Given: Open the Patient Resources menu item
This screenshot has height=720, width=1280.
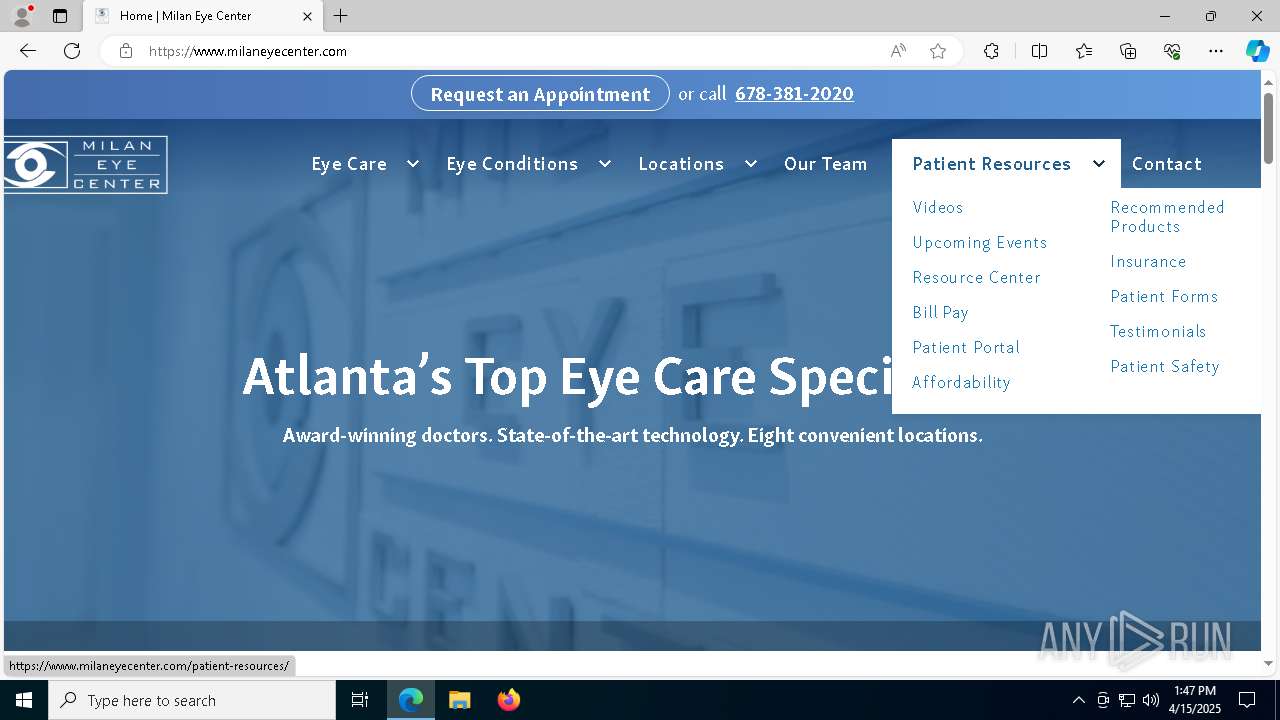Looking at the screenshot, I should [991, 164].
